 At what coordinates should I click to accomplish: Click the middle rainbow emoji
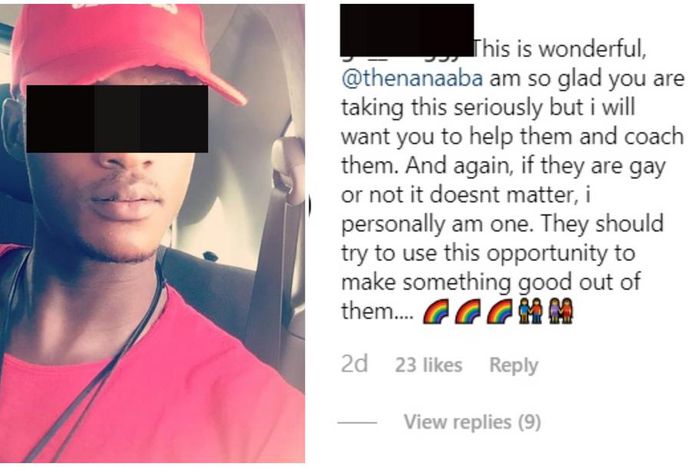point(467,311)
